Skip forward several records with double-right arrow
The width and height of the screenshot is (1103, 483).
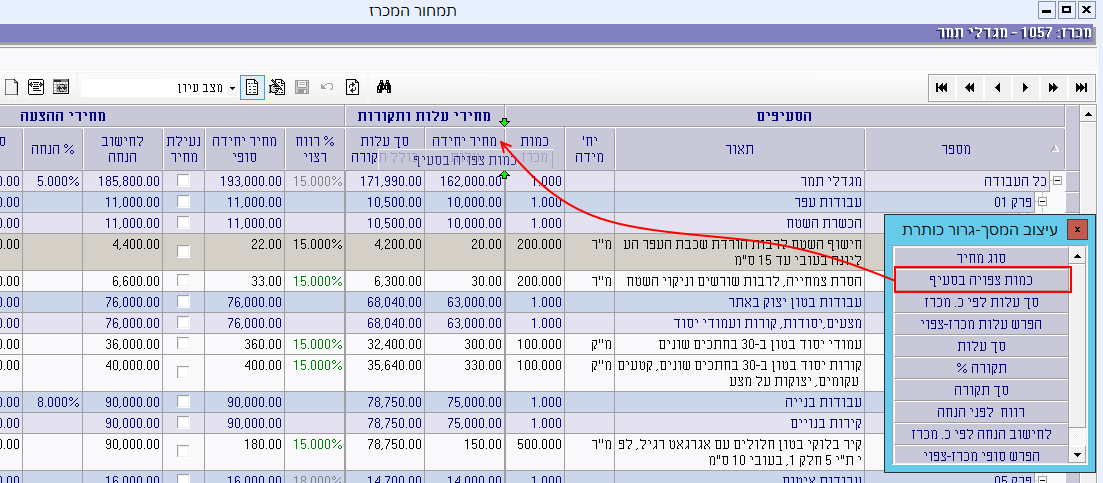(1053, 88)
